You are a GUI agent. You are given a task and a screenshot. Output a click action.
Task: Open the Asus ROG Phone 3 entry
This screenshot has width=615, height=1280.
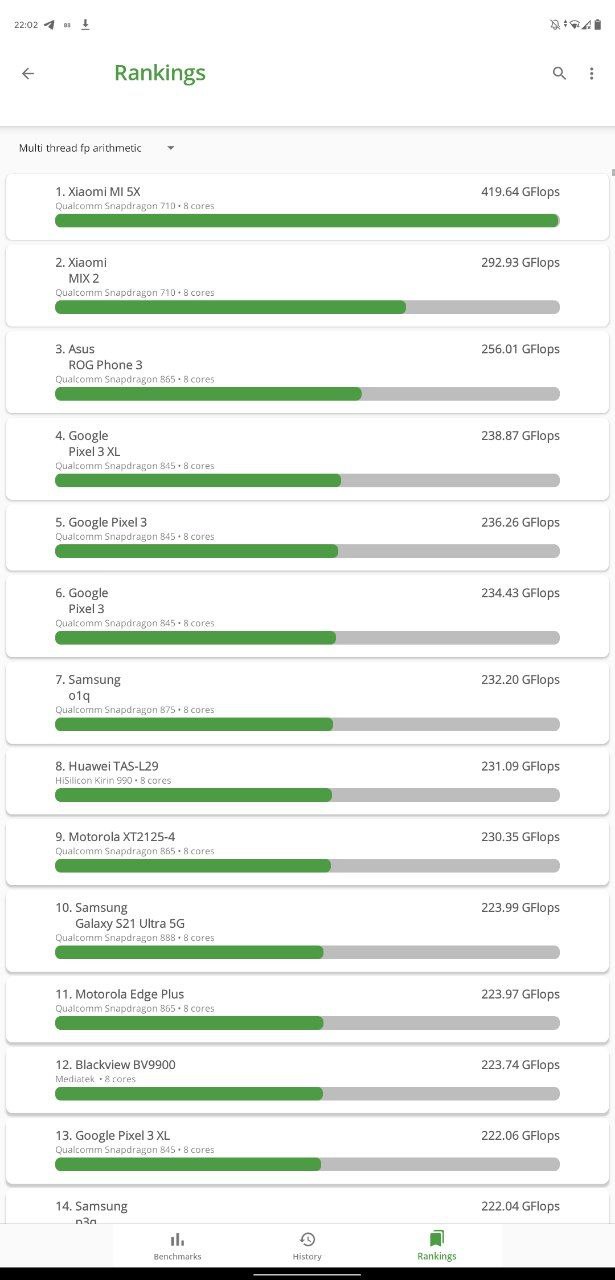pos(307,371)
